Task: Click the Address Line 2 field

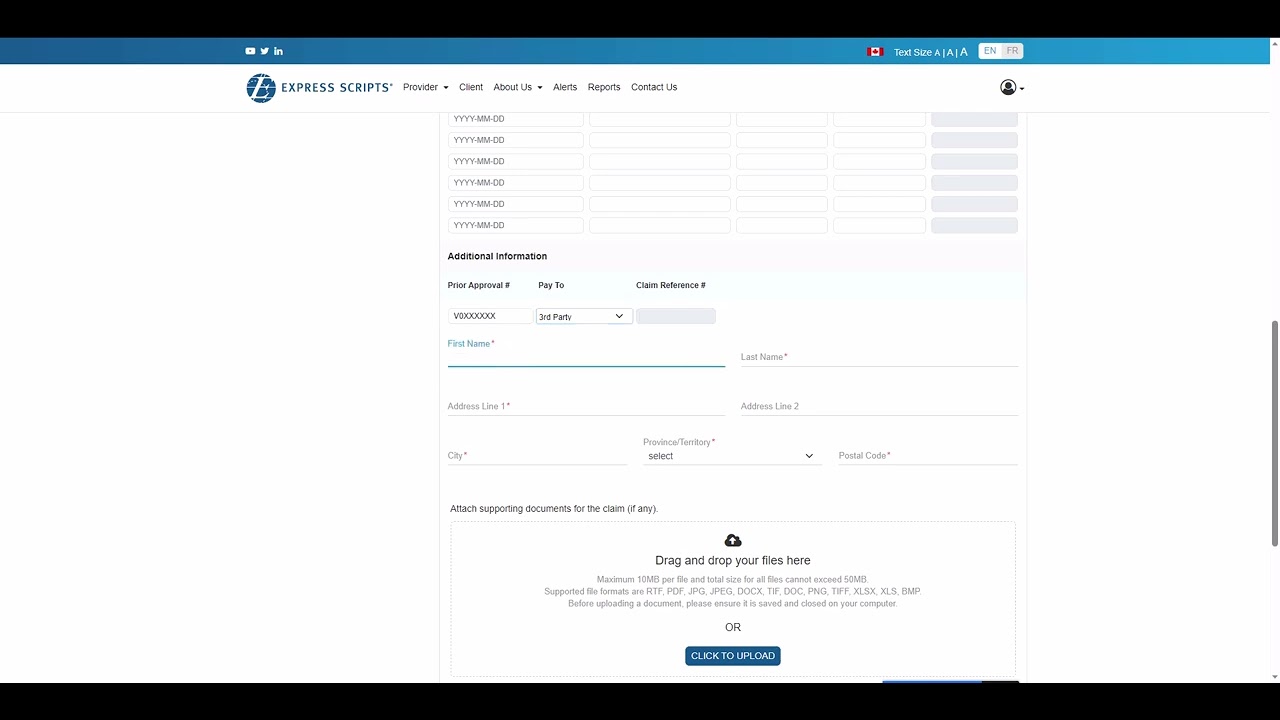Action: [879, 406]
